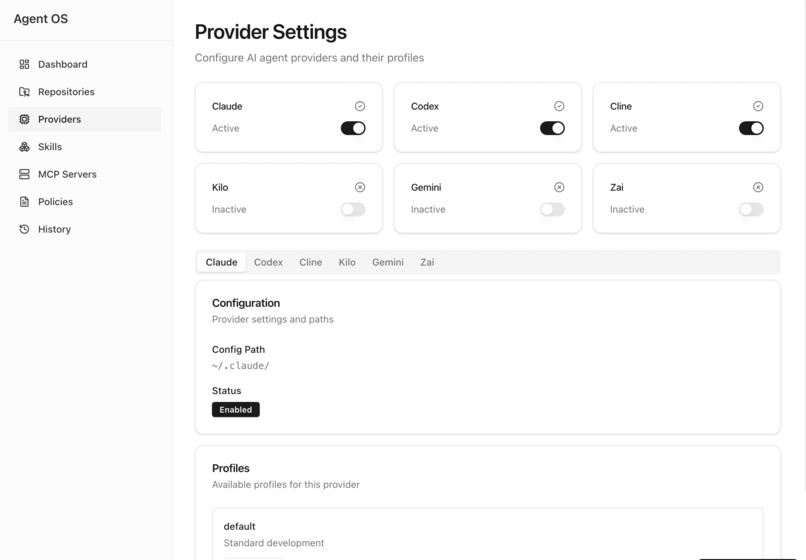
Task: Select the Zai tab
Action: [x=427, y=262]
